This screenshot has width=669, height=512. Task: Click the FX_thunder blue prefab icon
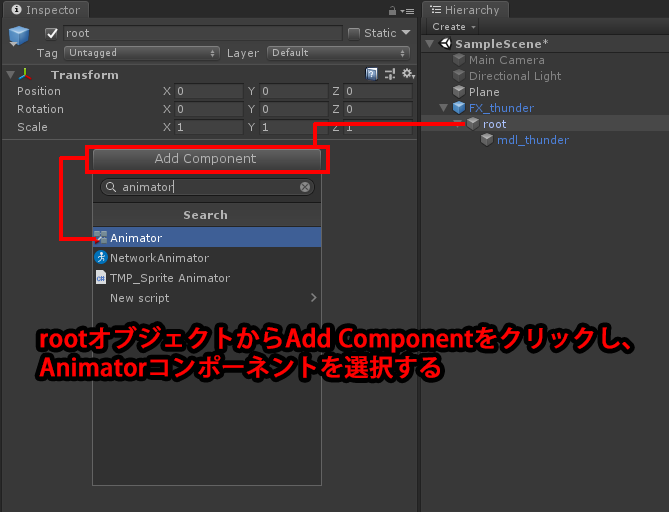point(459,108)
